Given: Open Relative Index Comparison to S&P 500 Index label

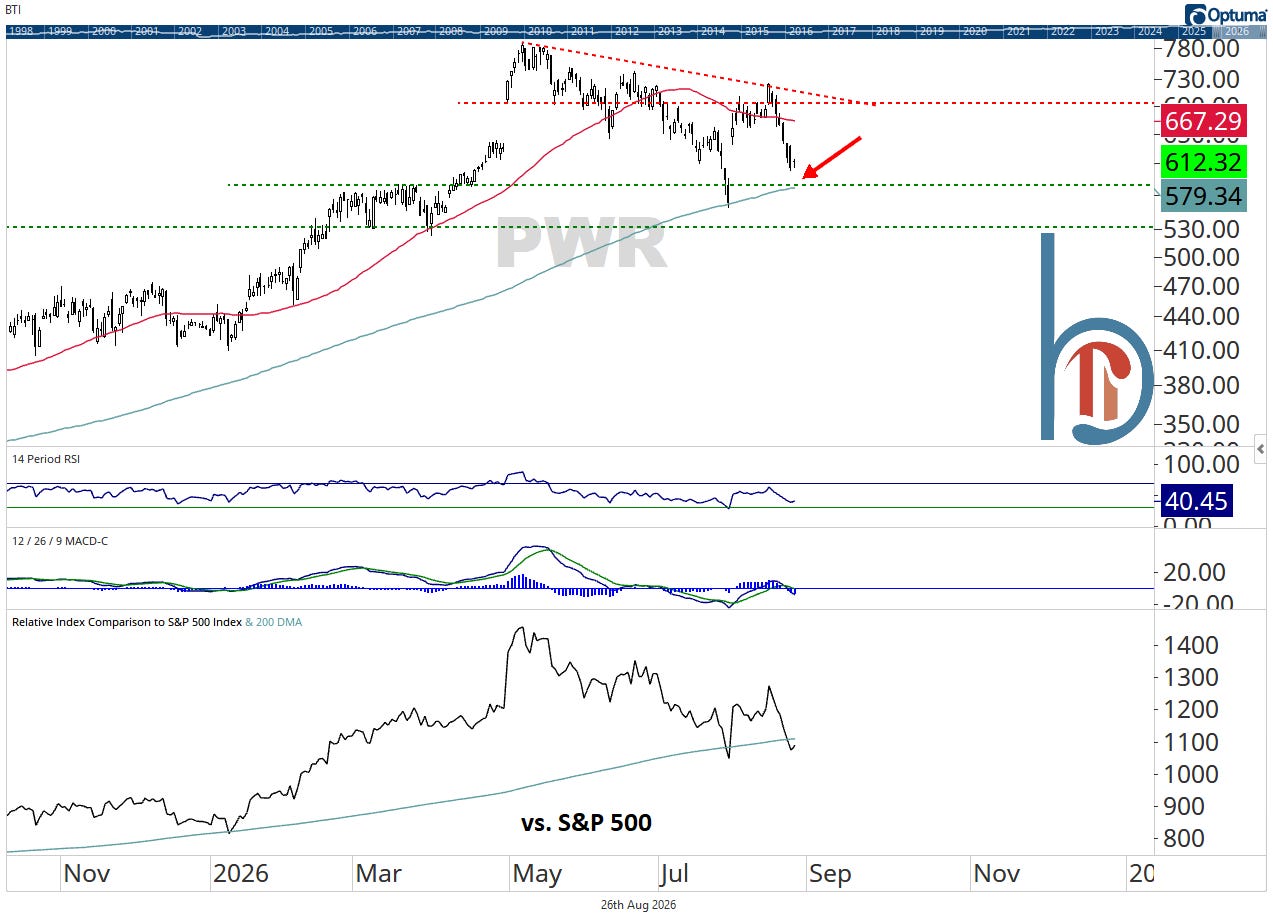Looking at the screenshot, I should (126, 622).
